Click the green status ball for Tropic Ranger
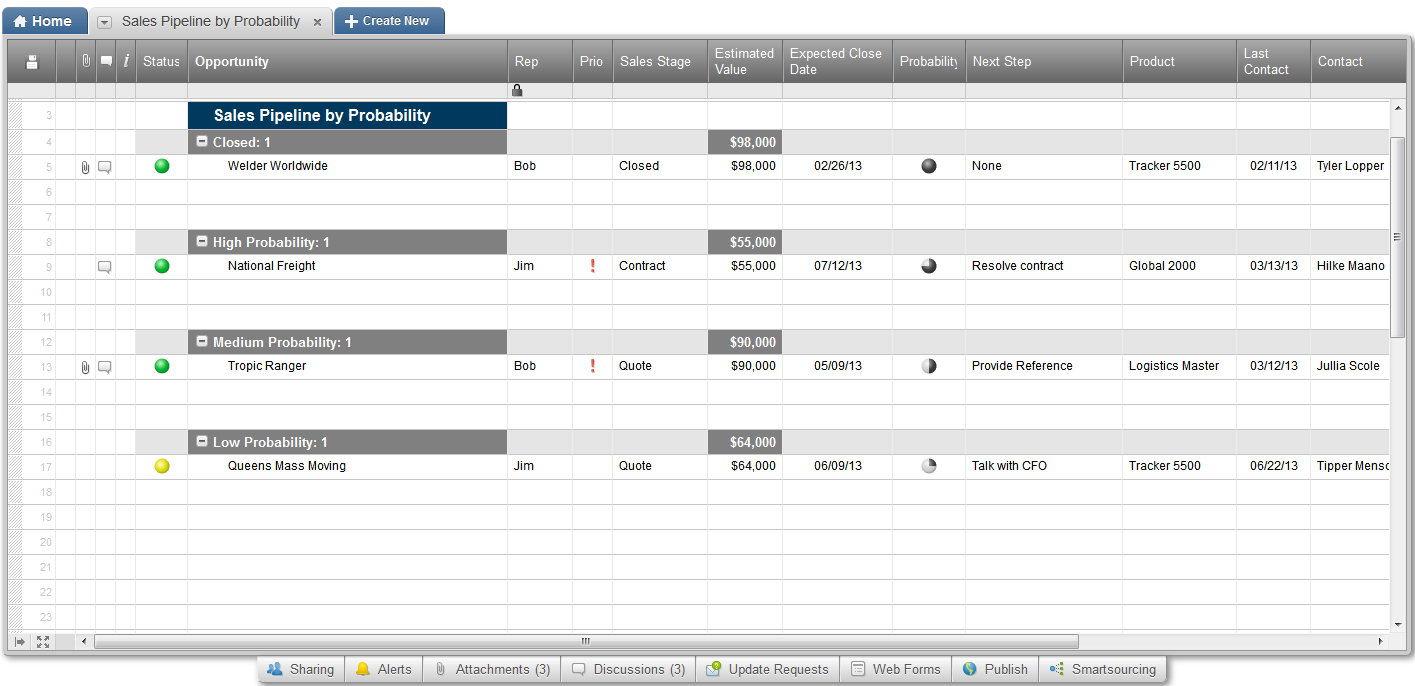This screenshot has height=686, width=1415. click(x=162, y=366)
